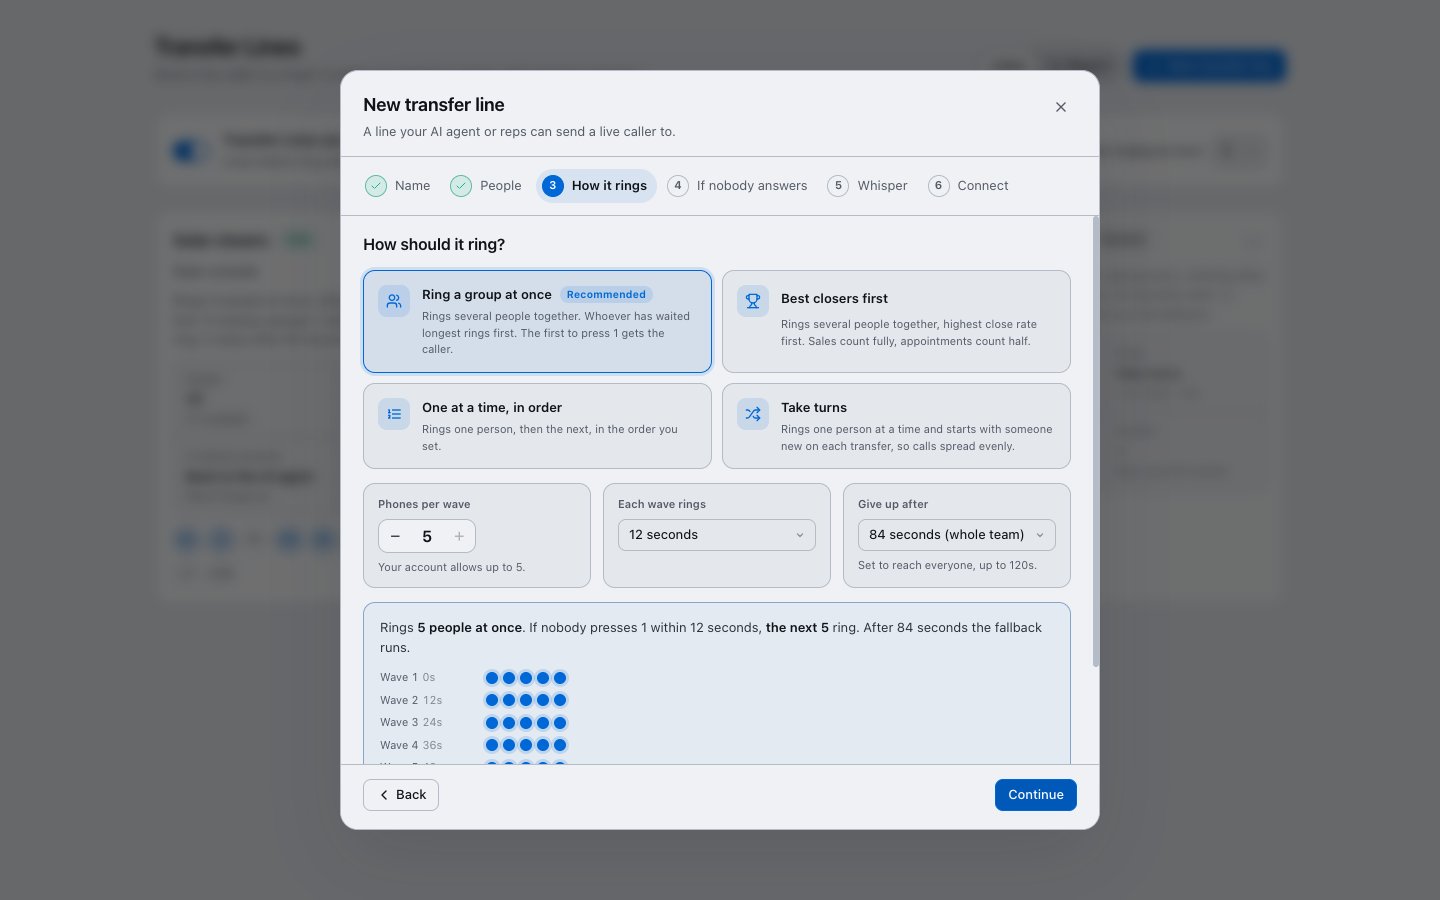
Task: Click the step 6 number circle
Action: point(938,186)
